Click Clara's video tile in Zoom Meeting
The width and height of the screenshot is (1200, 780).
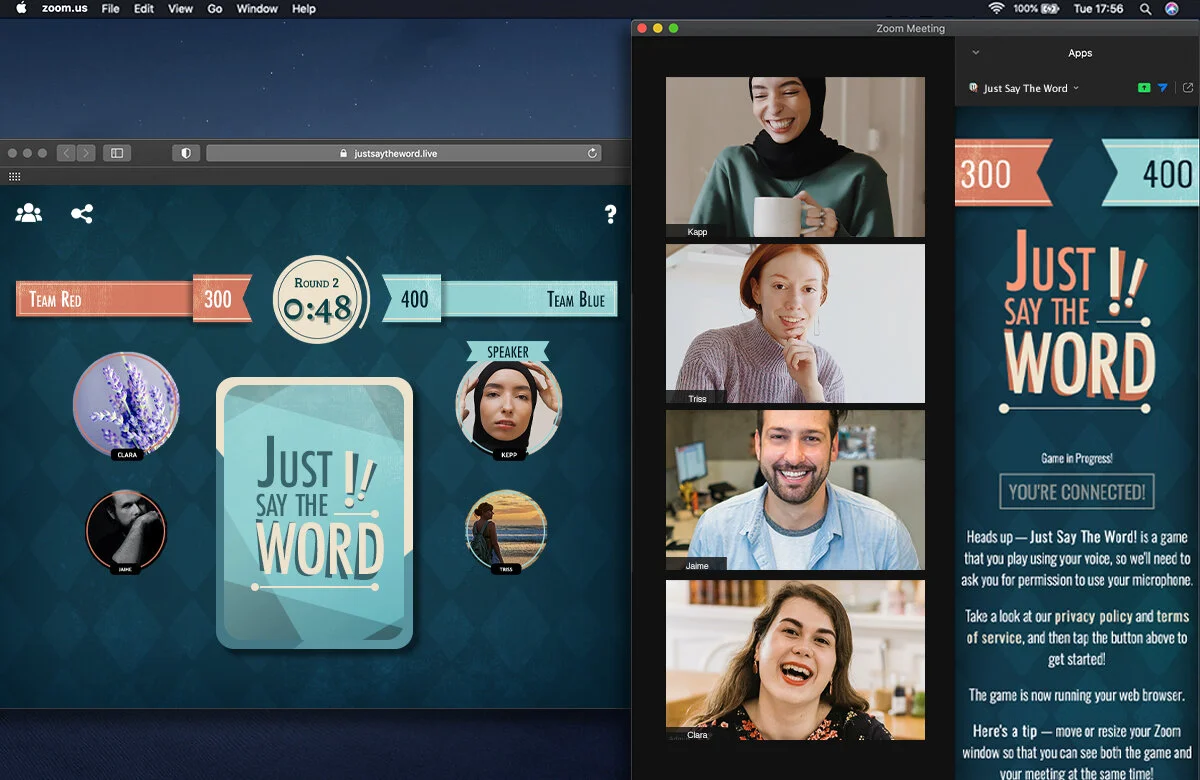pyautogui.click(x=795, y=660)
